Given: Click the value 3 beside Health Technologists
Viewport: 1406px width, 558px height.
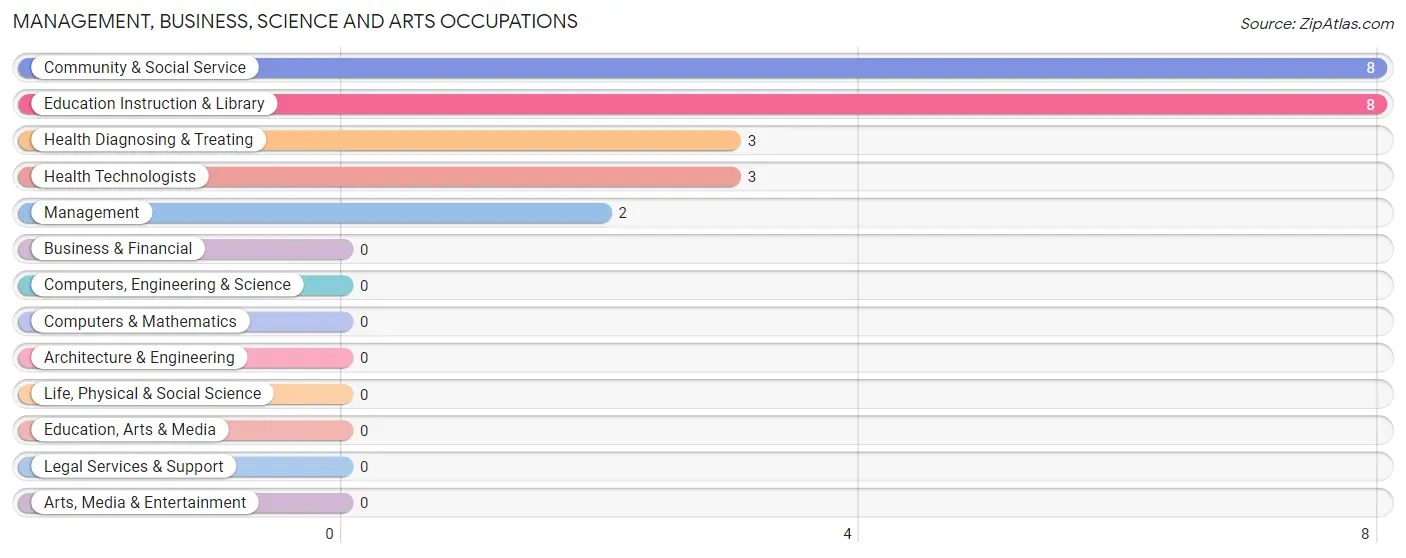Looking at the screenshot, I should point(752,177).
